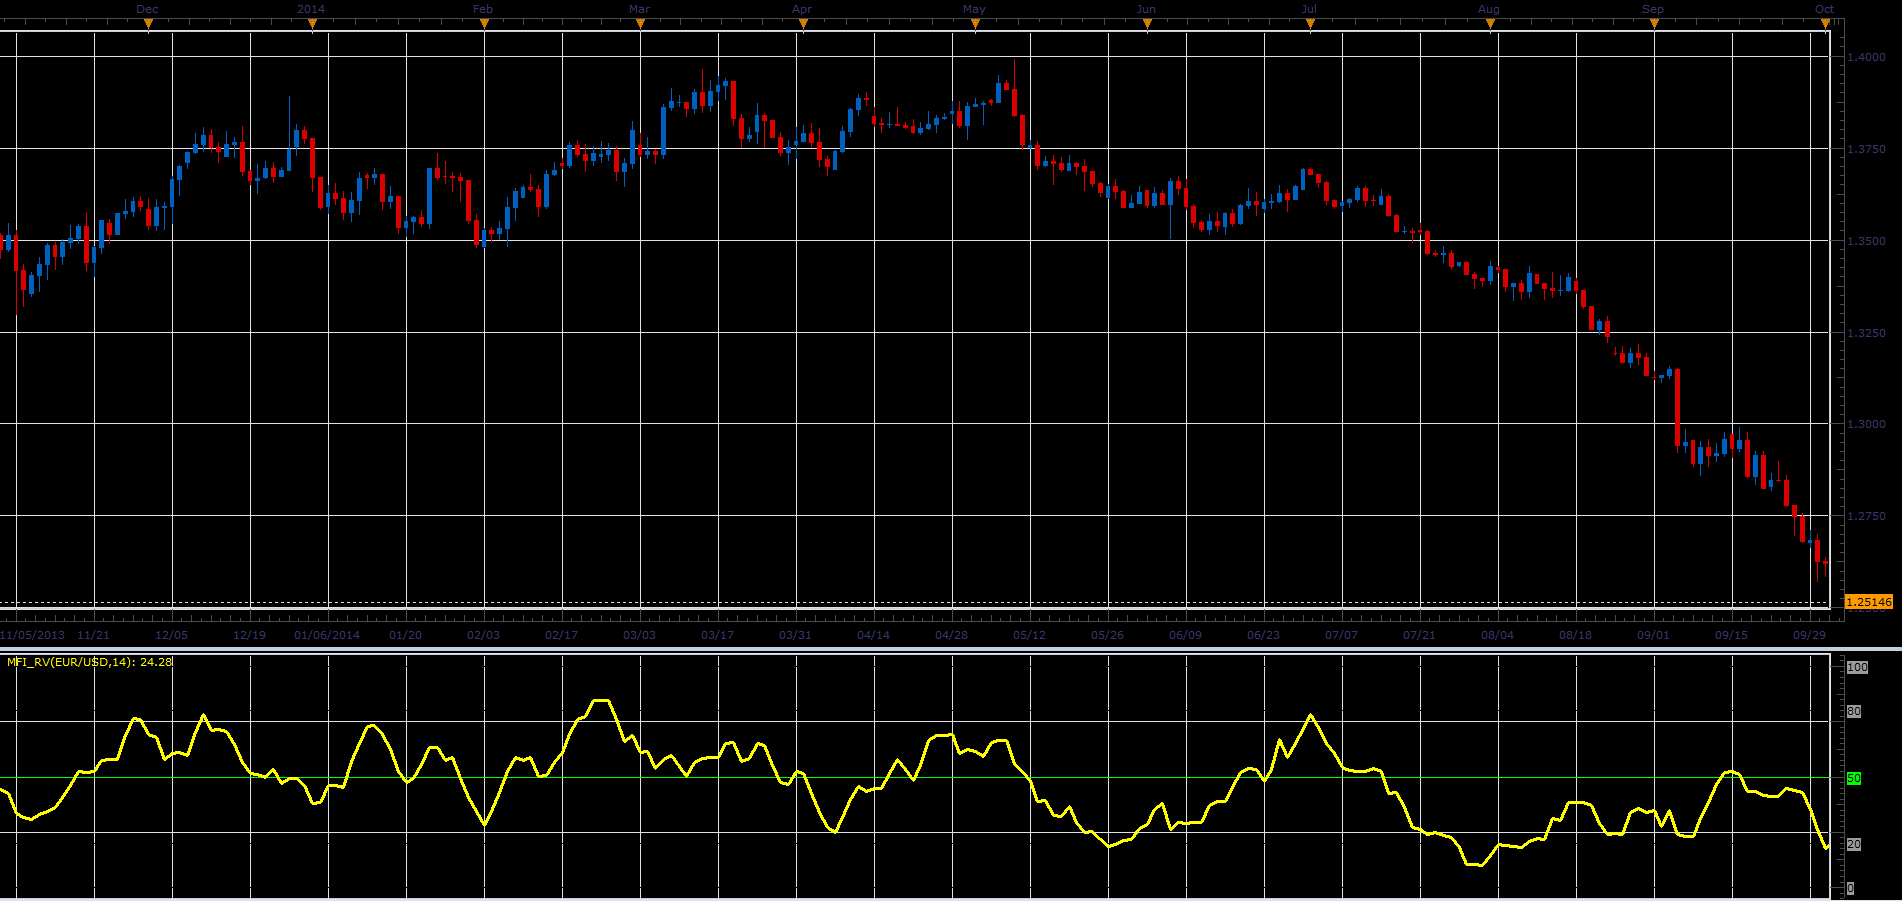Click the 02/17 date label
Image resolution: width=1902 pixels, height=902 pixels.
(562, 635)
